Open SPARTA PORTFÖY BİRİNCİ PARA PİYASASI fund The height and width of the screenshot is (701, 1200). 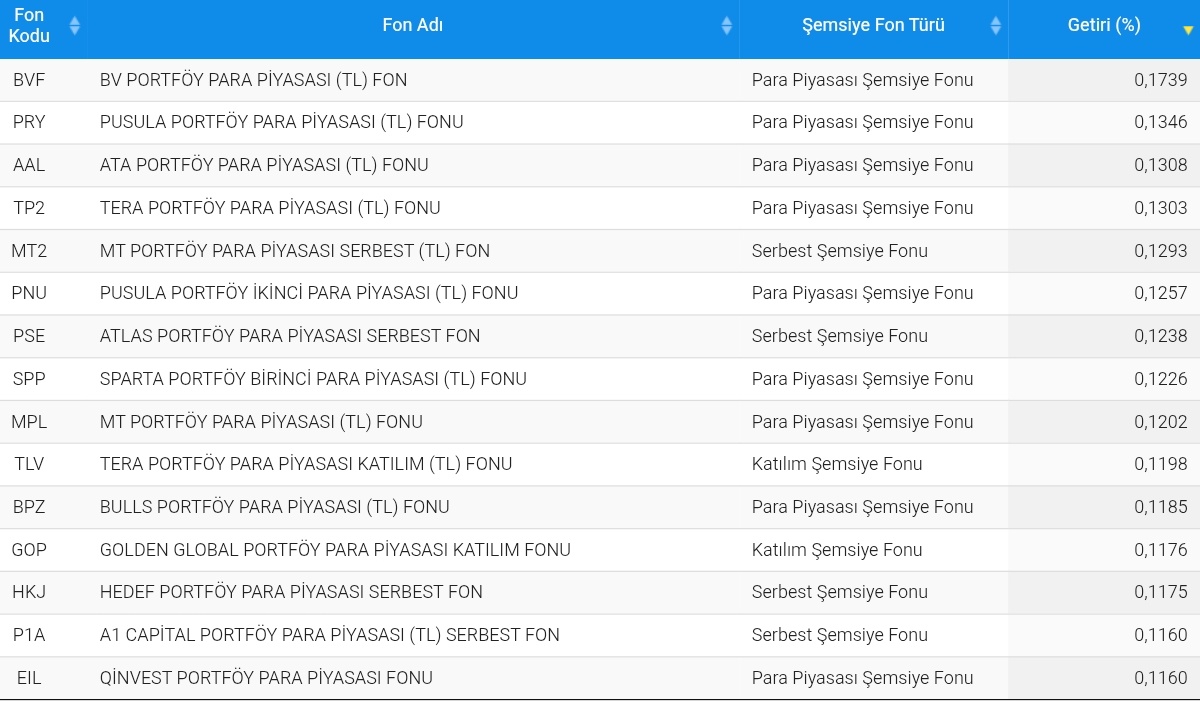313,379
